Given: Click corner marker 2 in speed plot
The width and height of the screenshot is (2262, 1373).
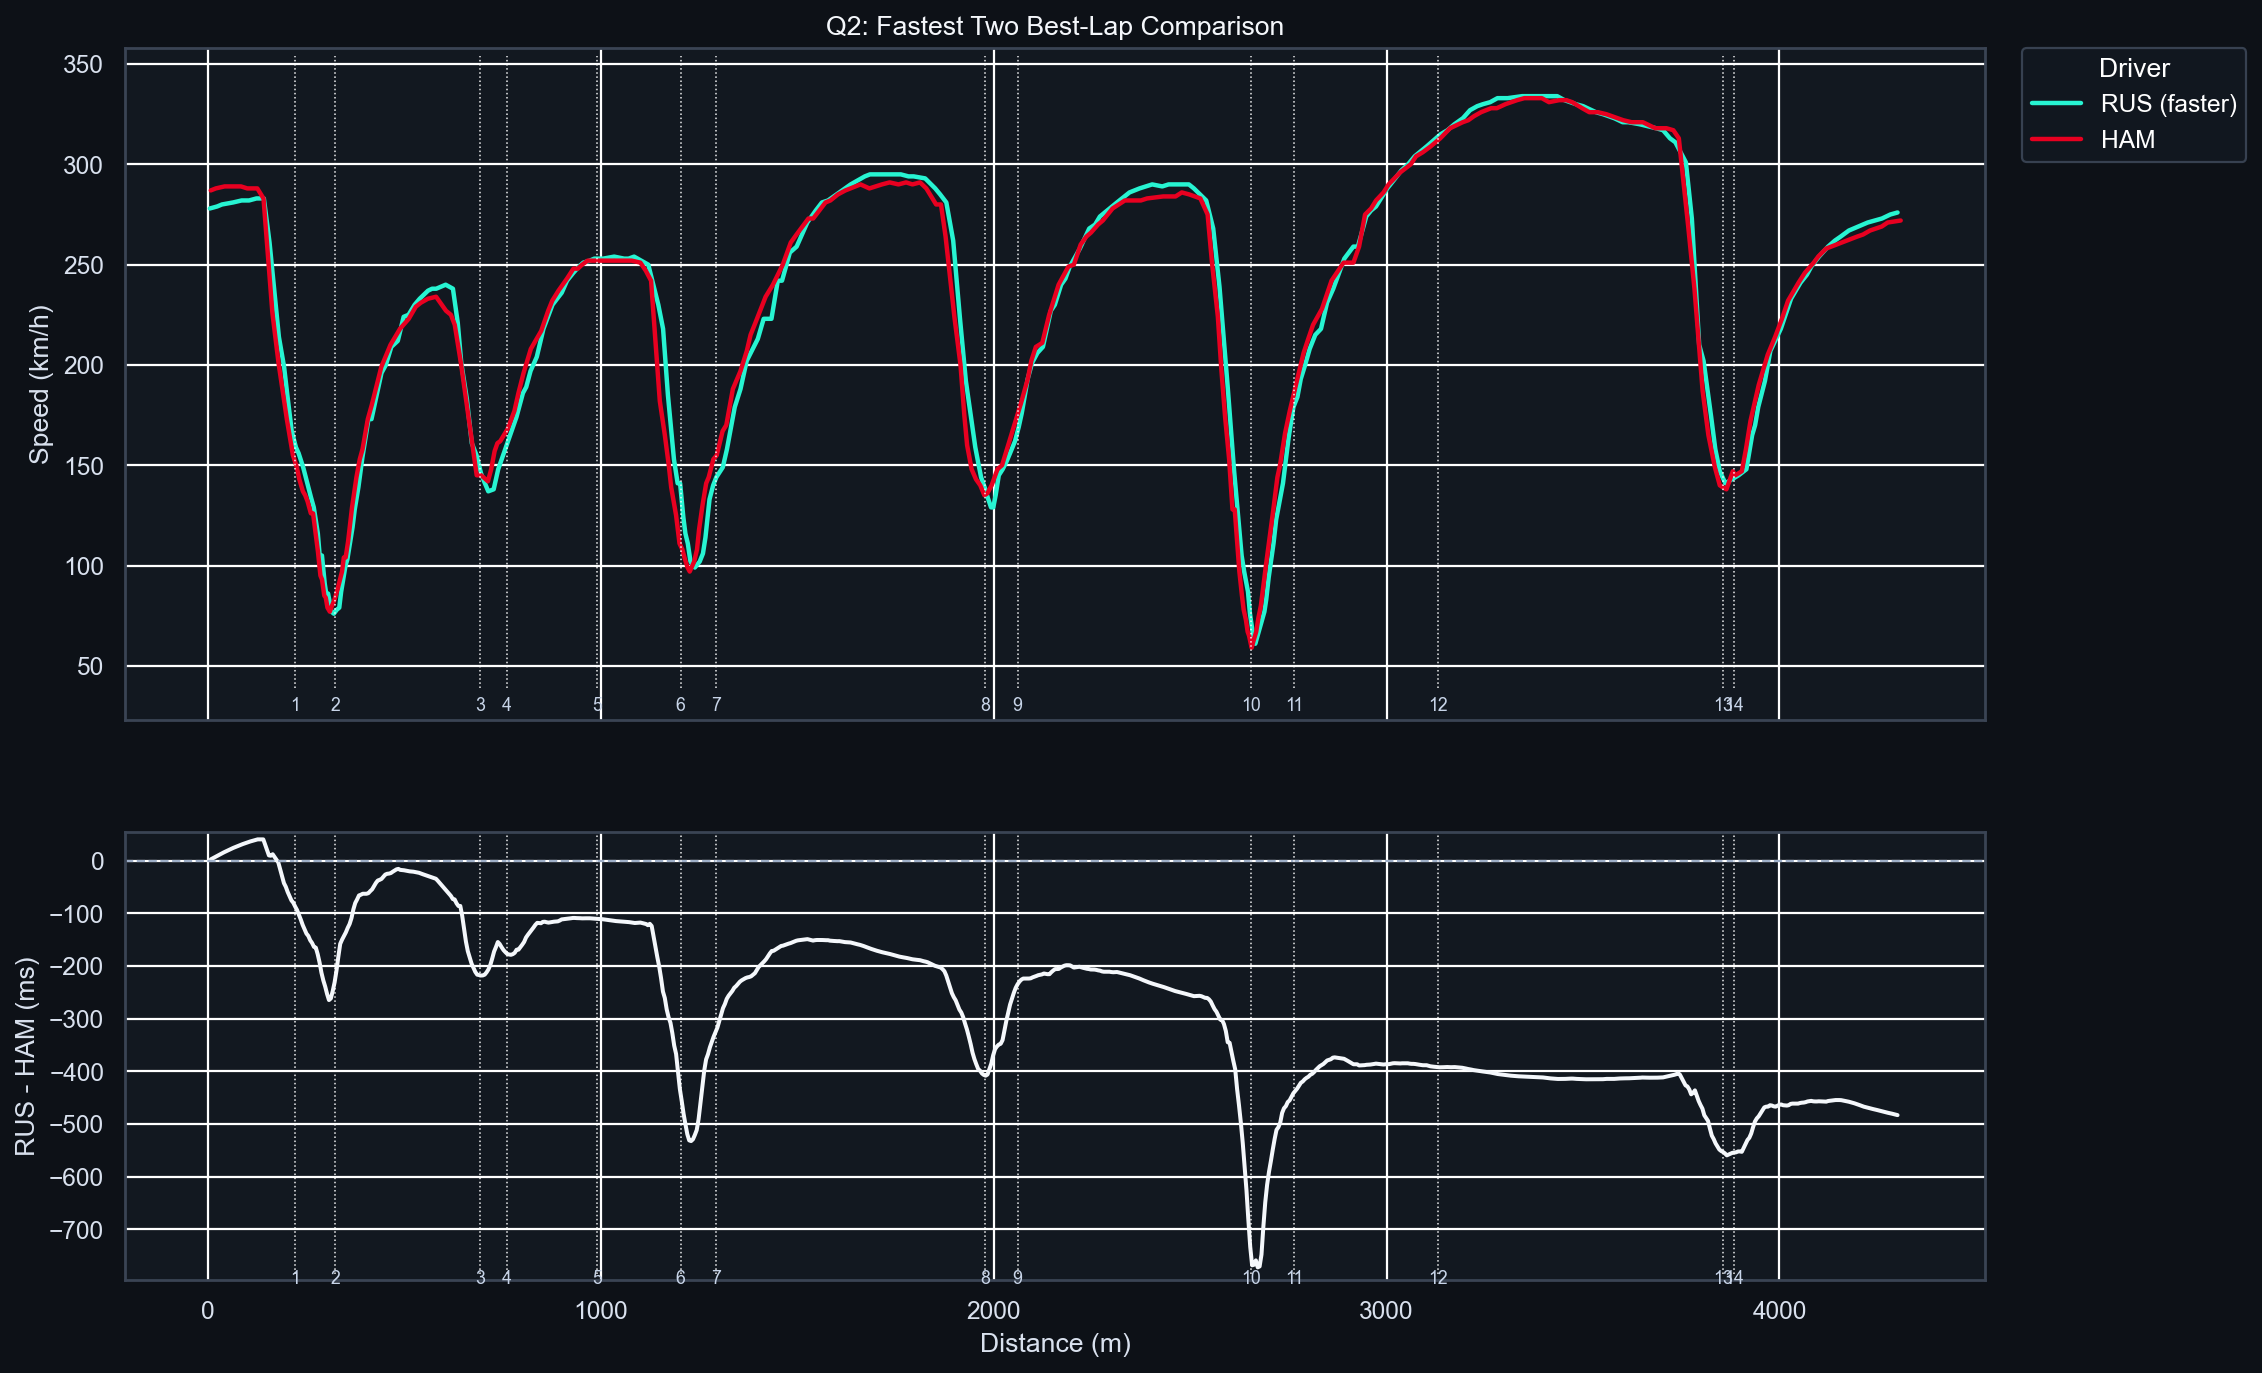Looking at the screenshot, I should point(336,705).
